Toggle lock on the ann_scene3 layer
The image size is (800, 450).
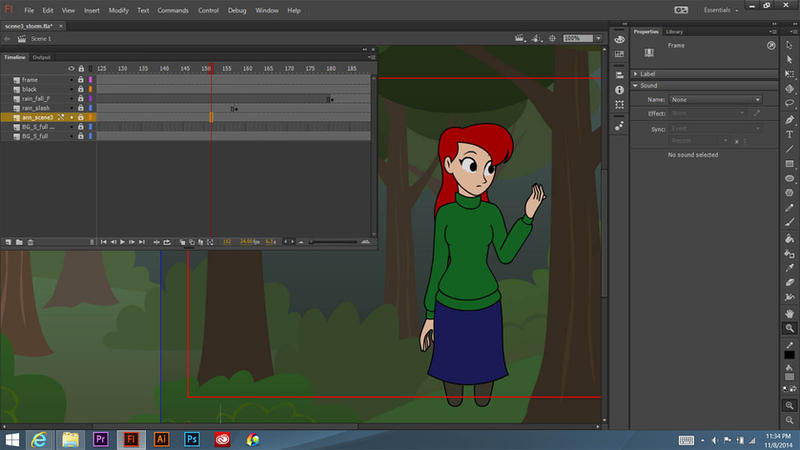click(81, 117)
